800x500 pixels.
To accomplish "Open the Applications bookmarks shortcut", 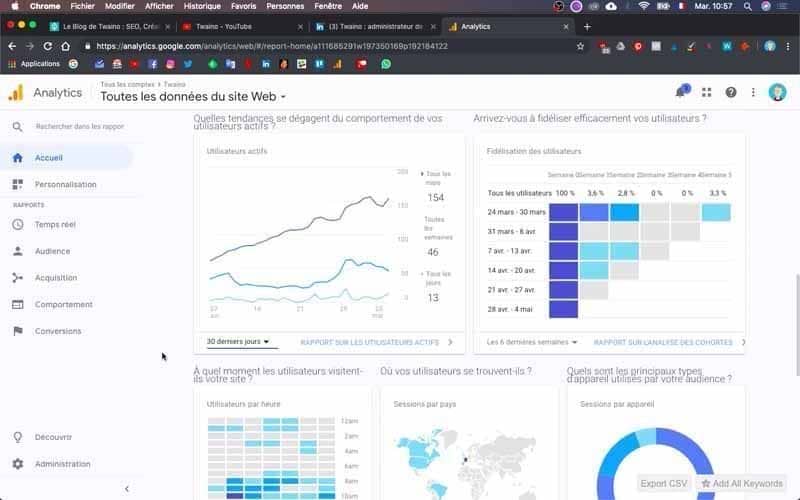I will pos(34,64).
